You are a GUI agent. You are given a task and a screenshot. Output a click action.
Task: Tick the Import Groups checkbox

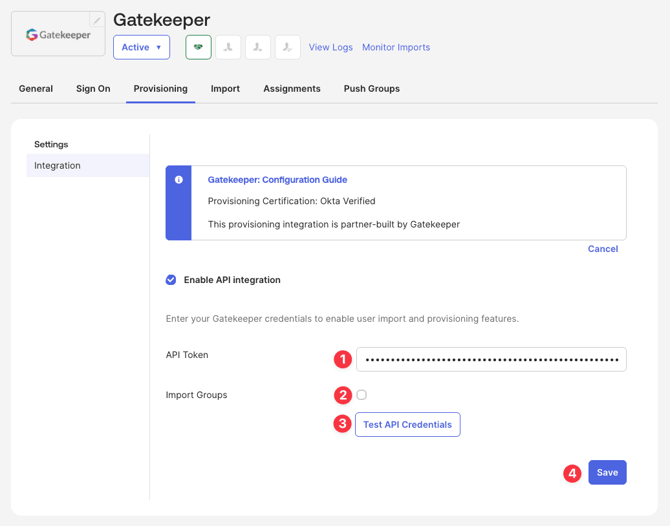tap(362, 395)
